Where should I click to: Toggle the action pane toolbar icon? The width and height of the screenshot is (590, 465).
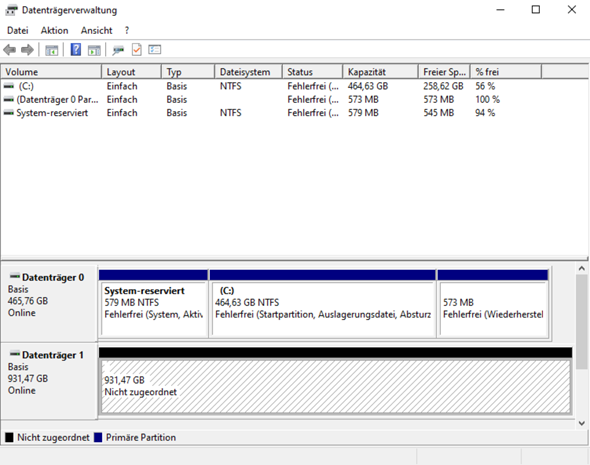[94, 50]
